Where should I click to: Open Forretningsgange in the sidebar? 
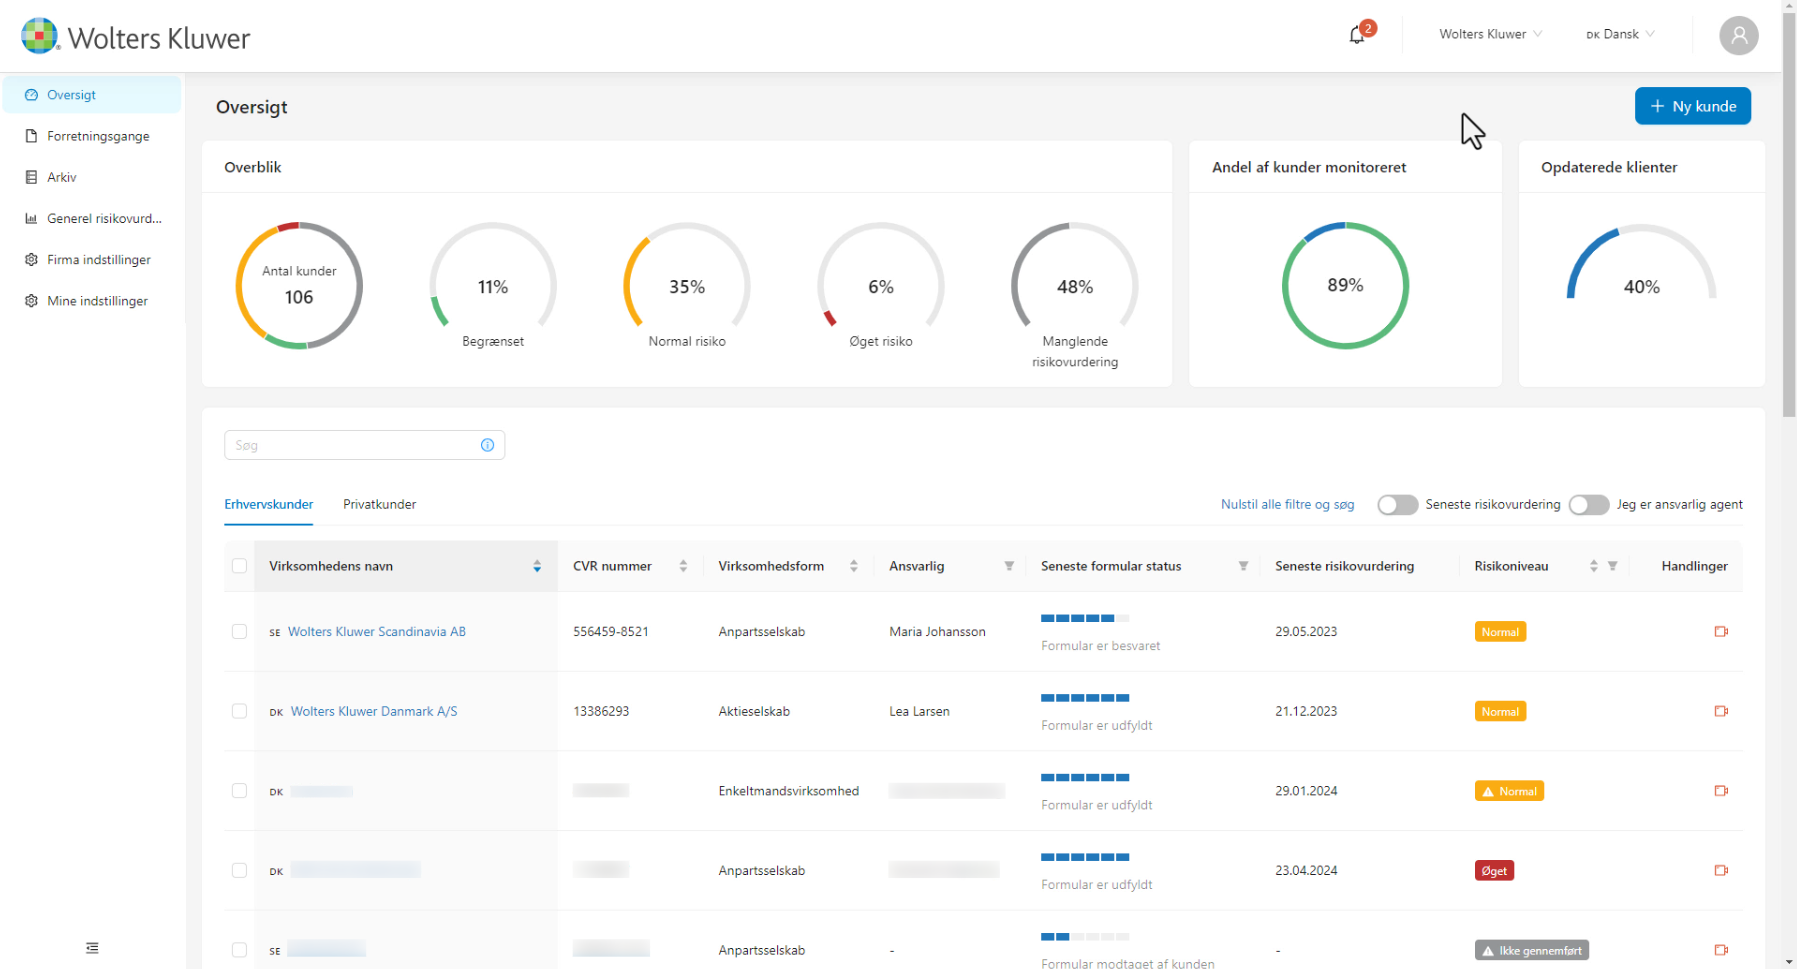pyautogui.click(x=98, y=136)
